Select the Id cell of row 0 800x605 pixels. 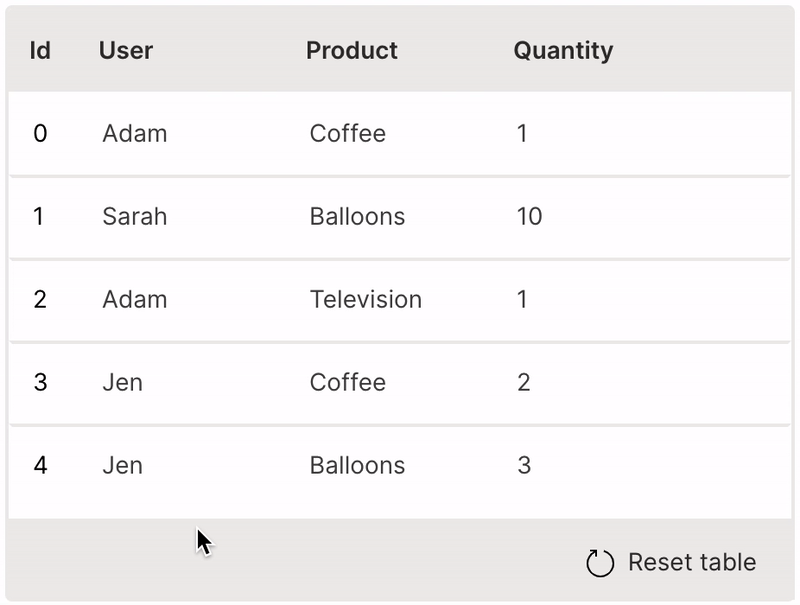coord(40,133)
